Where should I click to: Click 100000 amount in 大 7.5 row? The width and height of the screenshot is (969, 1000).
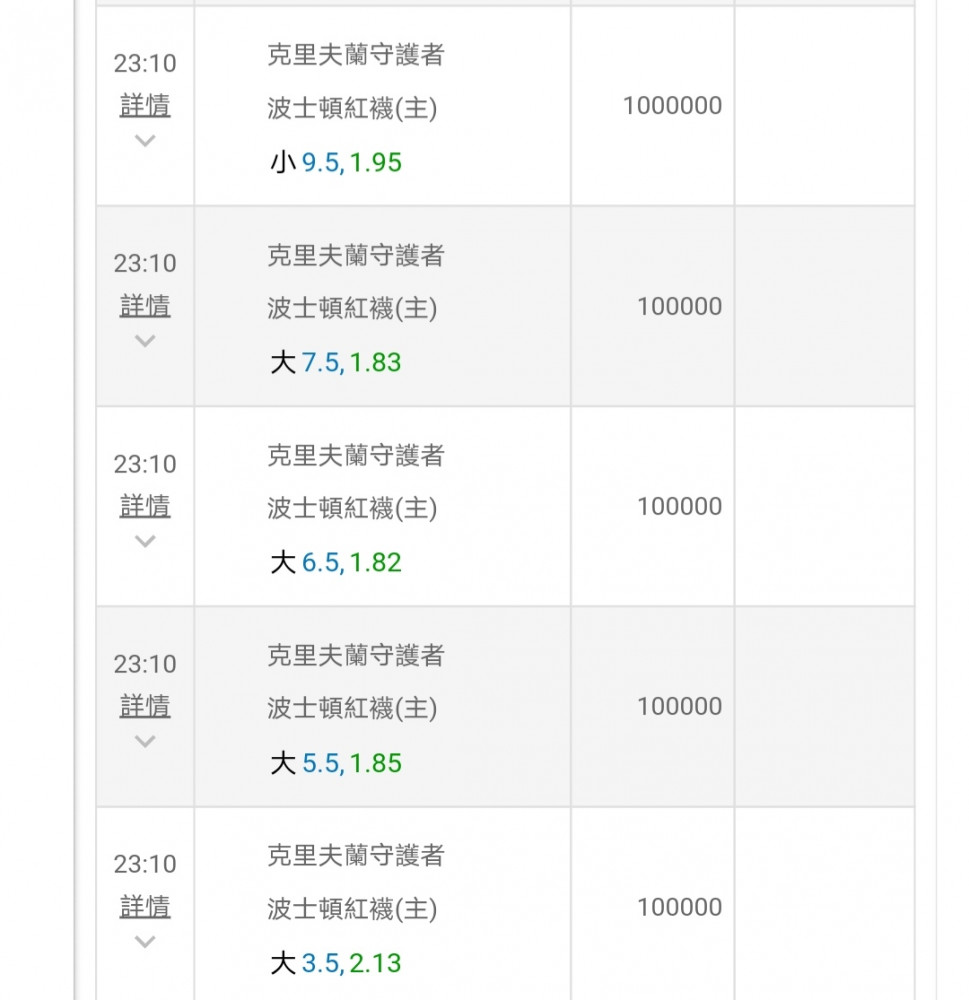point(679,306)
